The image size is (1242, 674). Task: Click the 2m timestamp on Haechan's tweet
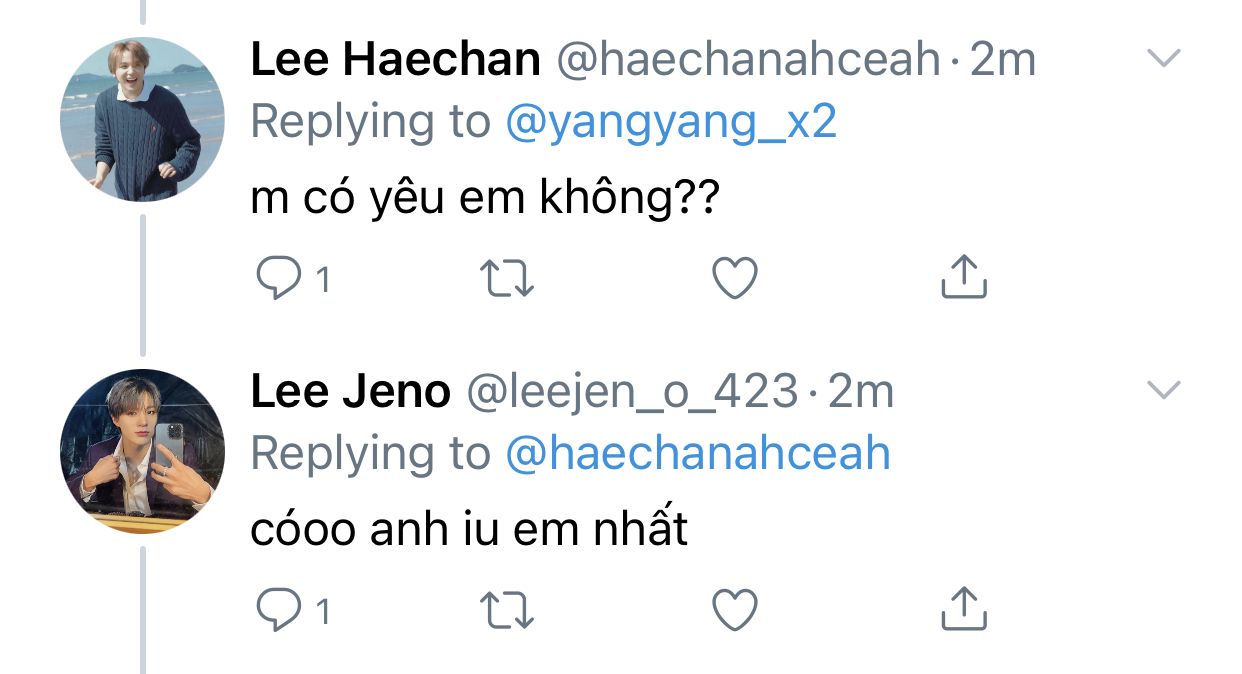[1003, 61]
